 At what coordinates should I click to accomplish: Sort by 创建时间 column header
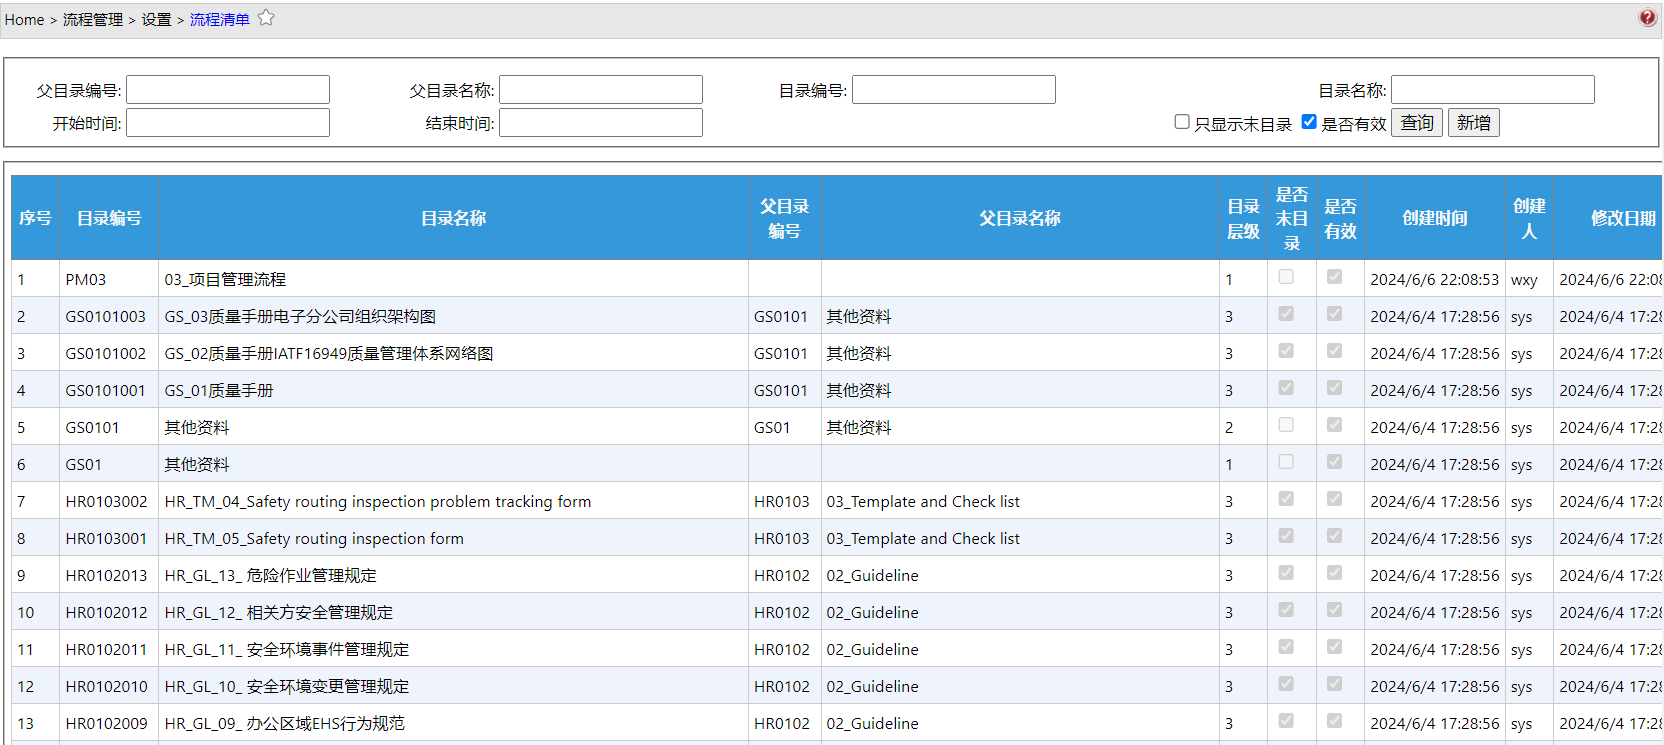pyautogui.click(x=1435, y=218)
